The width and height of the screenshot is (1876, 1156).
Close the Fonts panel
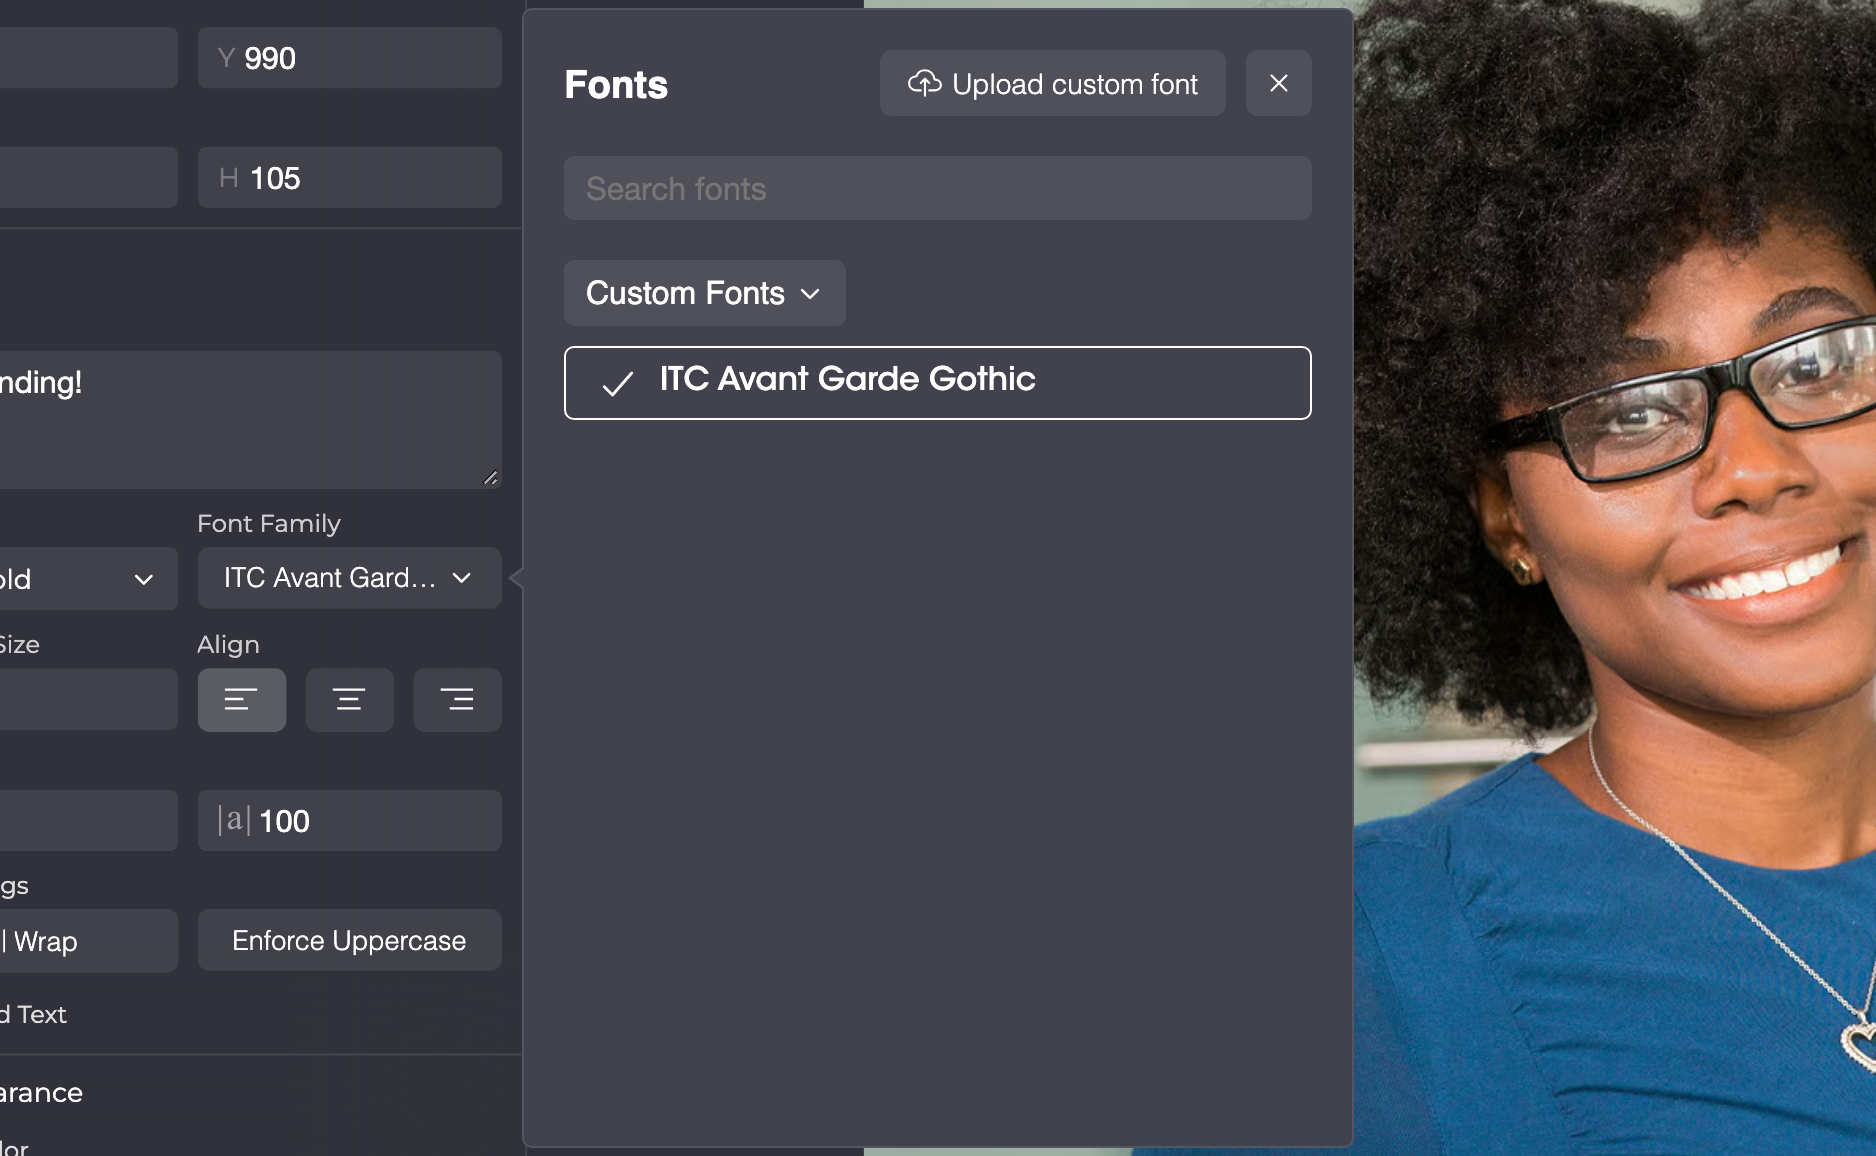coord(1278,84)
